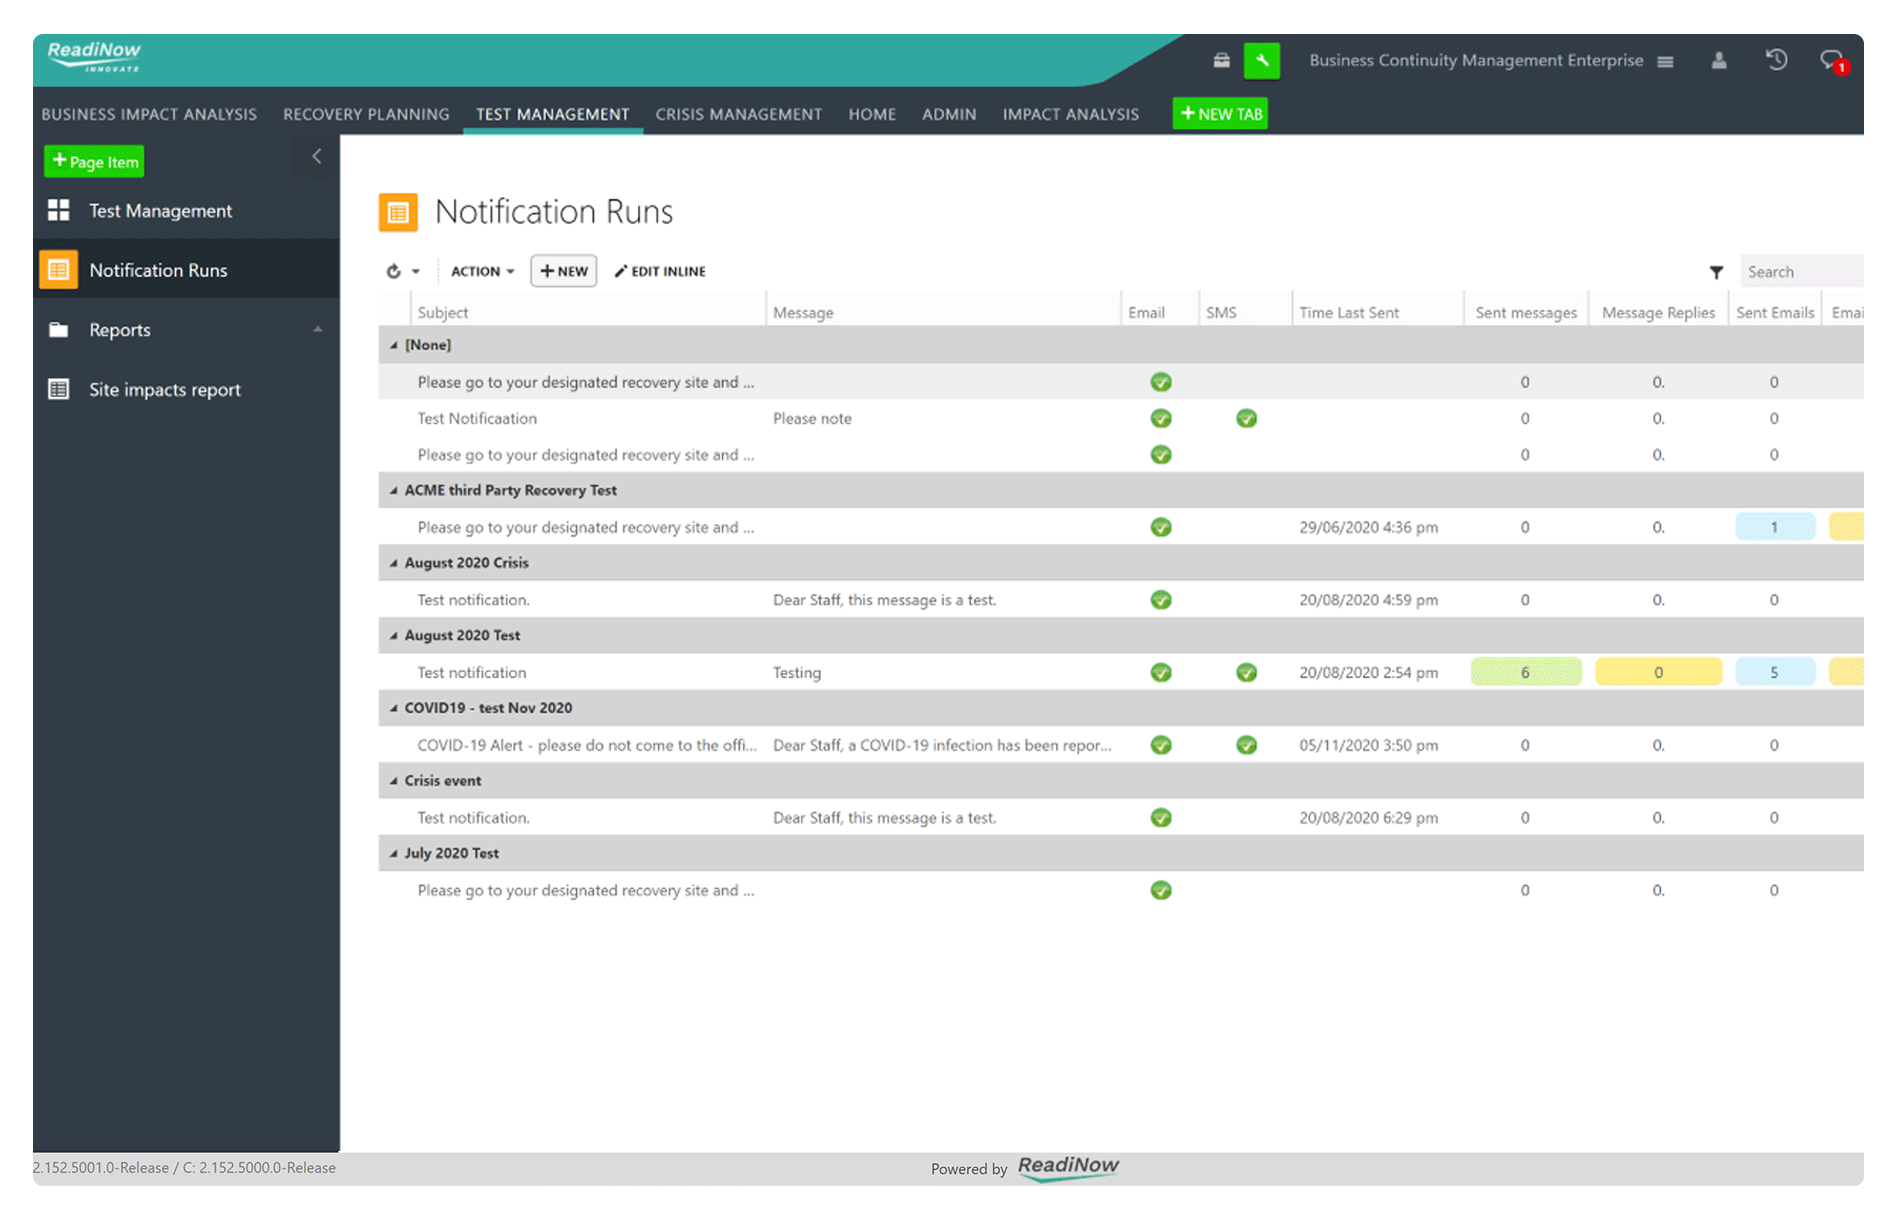Collapse the [None] group
Image resolution: width=1903 pixels, height=1222 pixels.
pyautogui.click(x=393, y=345)
